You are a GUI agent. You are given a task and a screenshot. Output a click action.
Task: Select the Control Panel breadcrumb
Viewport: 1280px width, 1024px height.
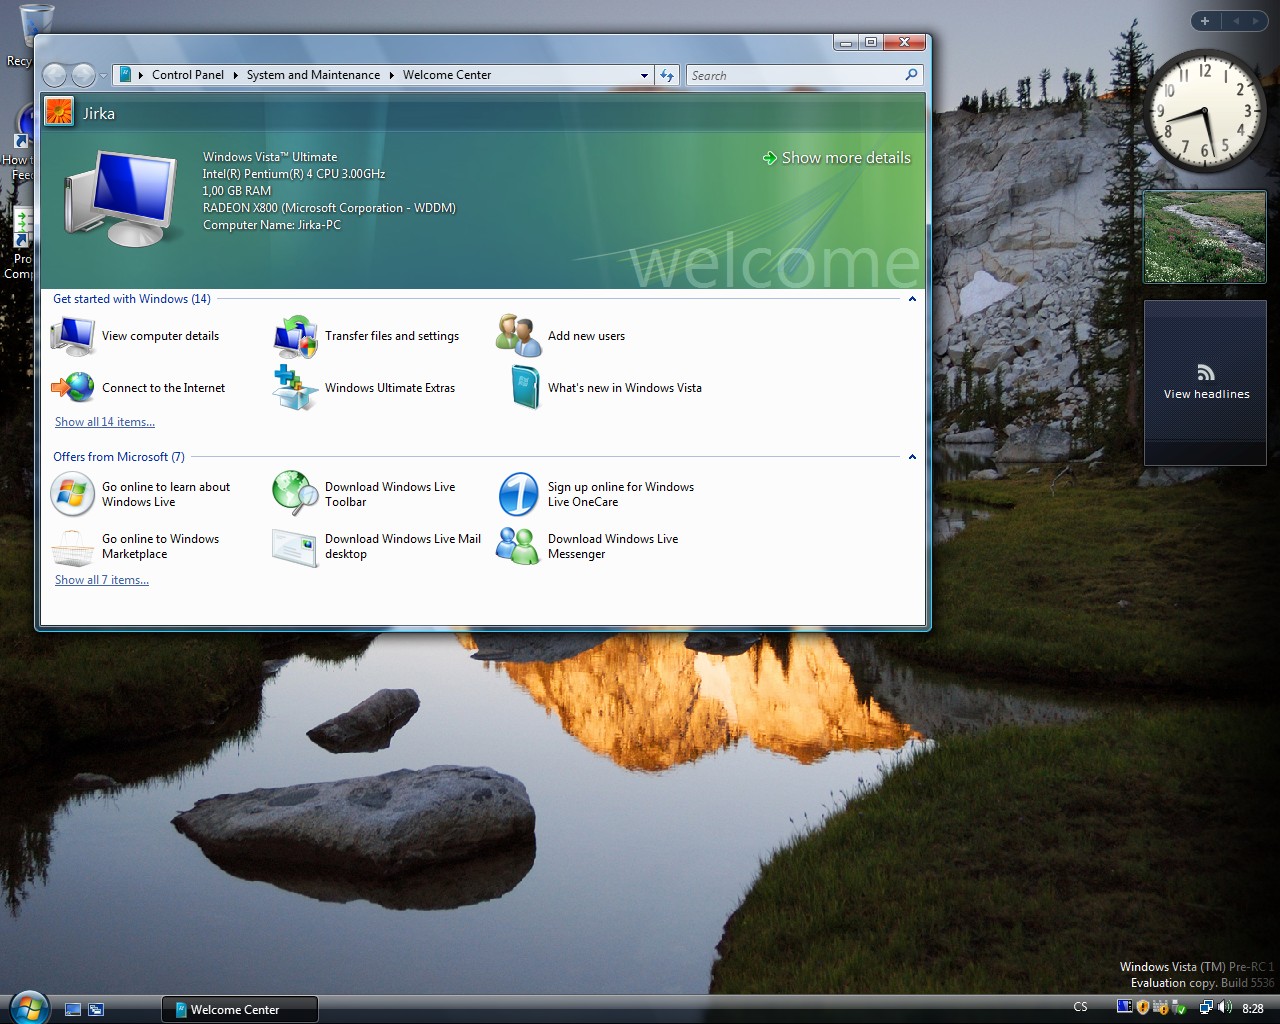[x=188, y=75]
